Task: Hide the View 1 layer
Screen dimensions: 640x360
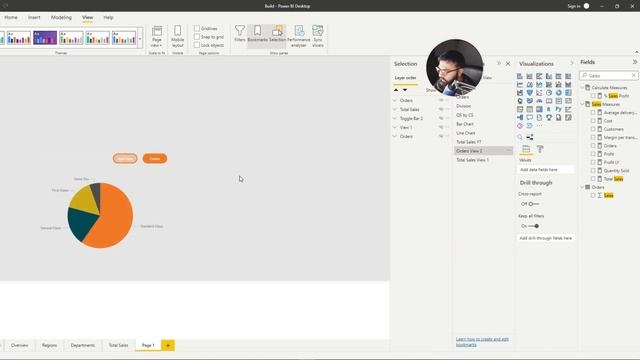Action: coord(441,127)
